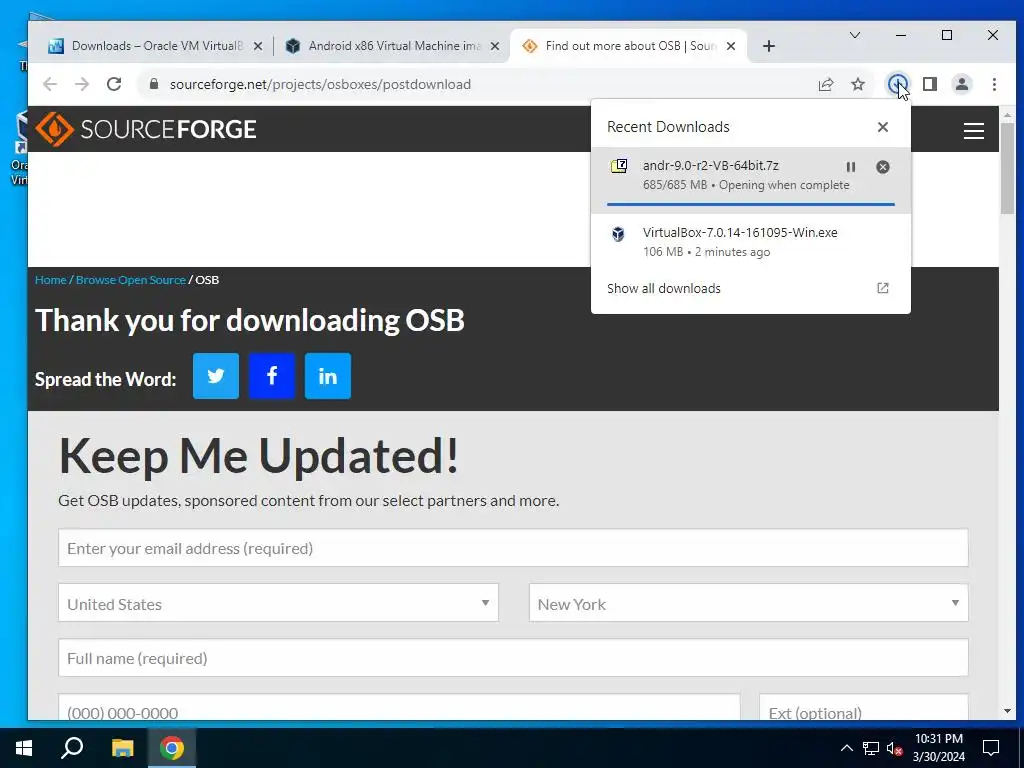1024x768 pixels.
Task: Toggle the Chrome side panel
Action: (929, 84)
